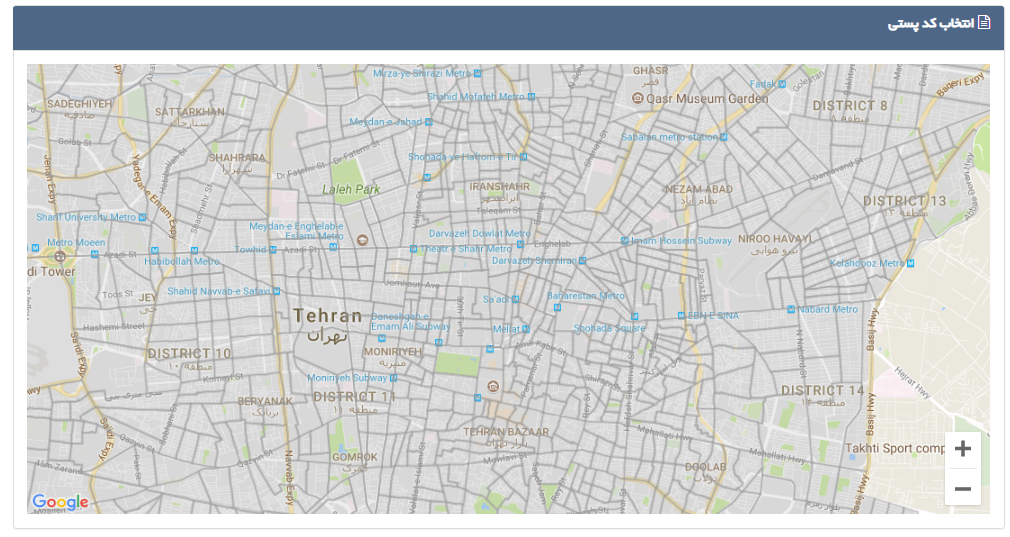Select the Shahid Mofateh Metro station marker
The image size is (1010, 537).
[531, 97]
